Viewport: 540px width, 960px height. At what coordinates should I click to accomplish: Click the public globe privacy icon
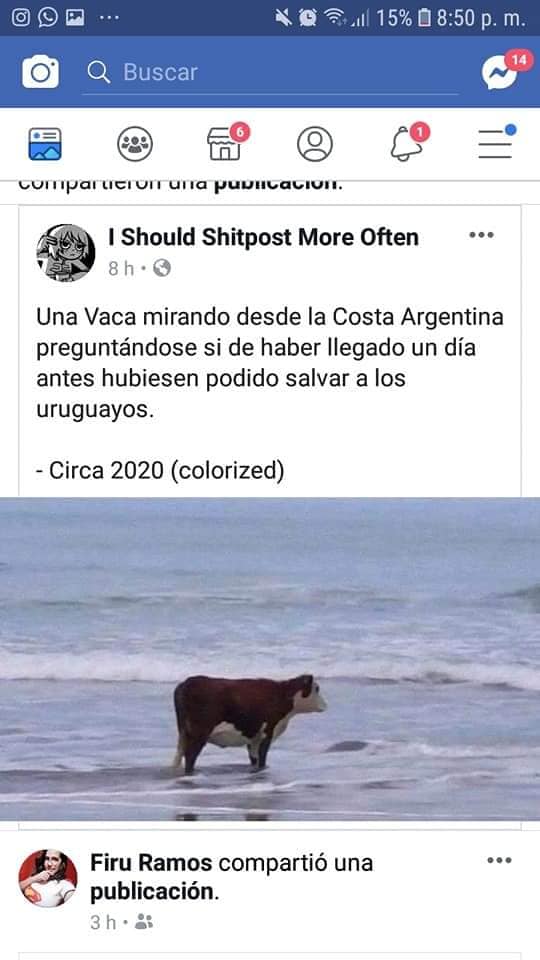coord(162,268)
